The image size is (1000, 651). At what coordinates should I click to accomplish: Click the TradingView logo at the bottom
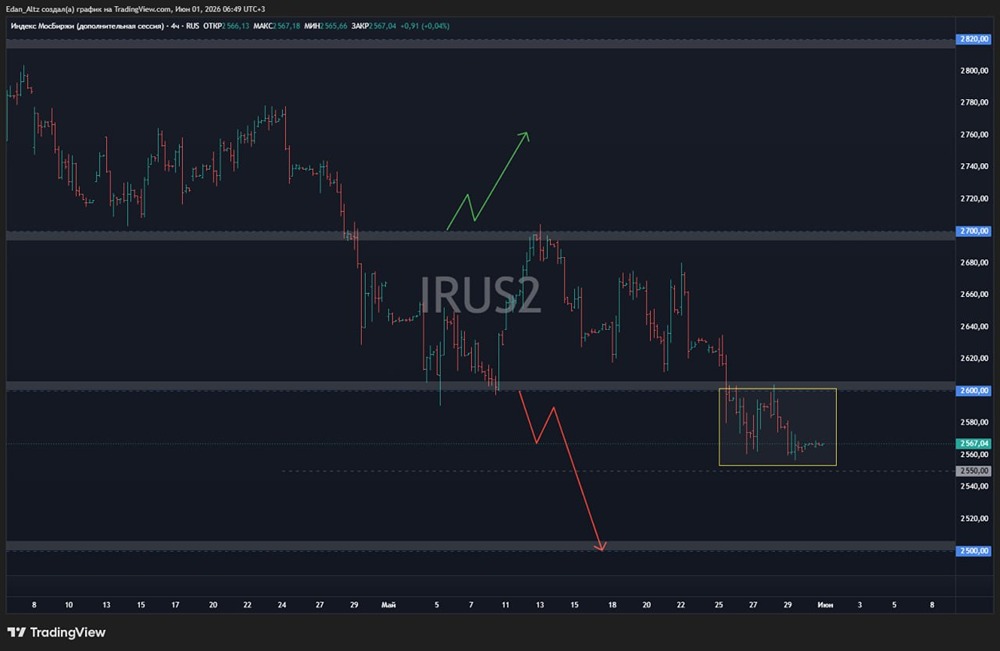pos(56,633)
